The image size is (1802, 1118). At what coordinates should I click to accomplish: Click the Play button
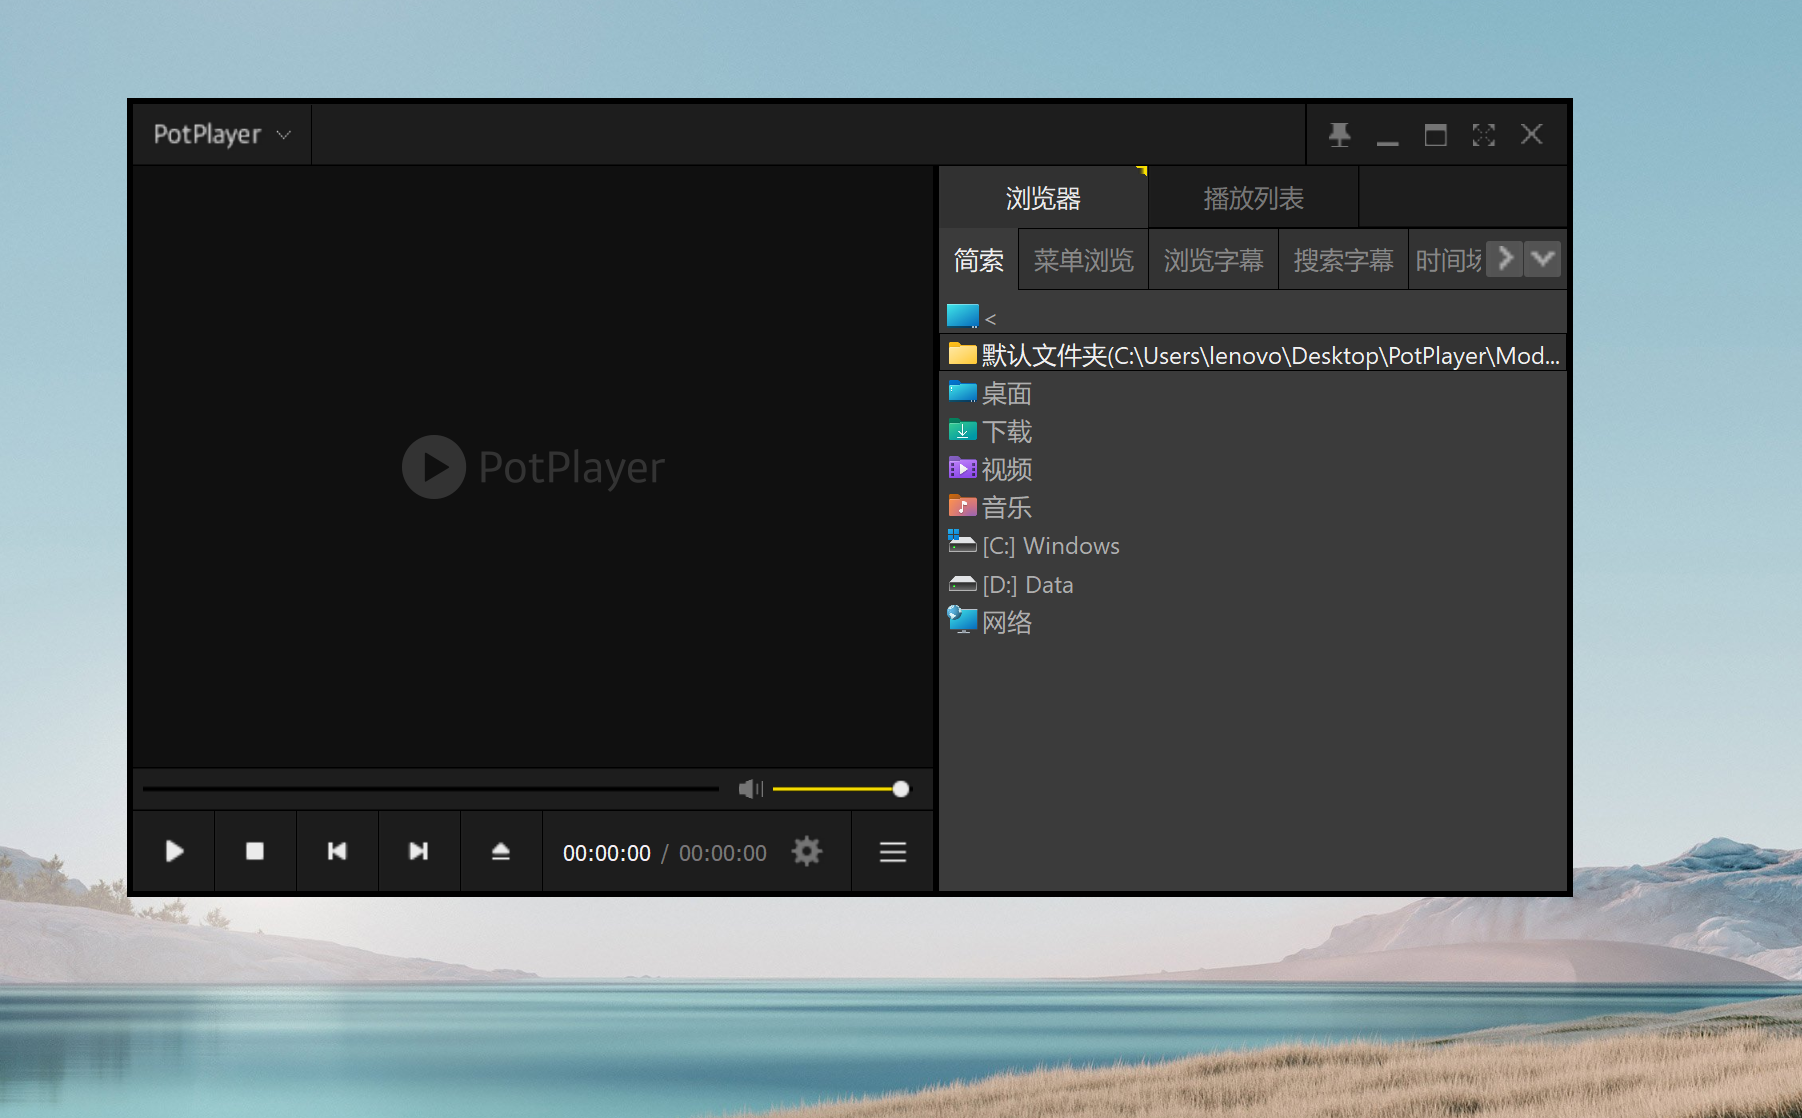[x=174, y=851]
